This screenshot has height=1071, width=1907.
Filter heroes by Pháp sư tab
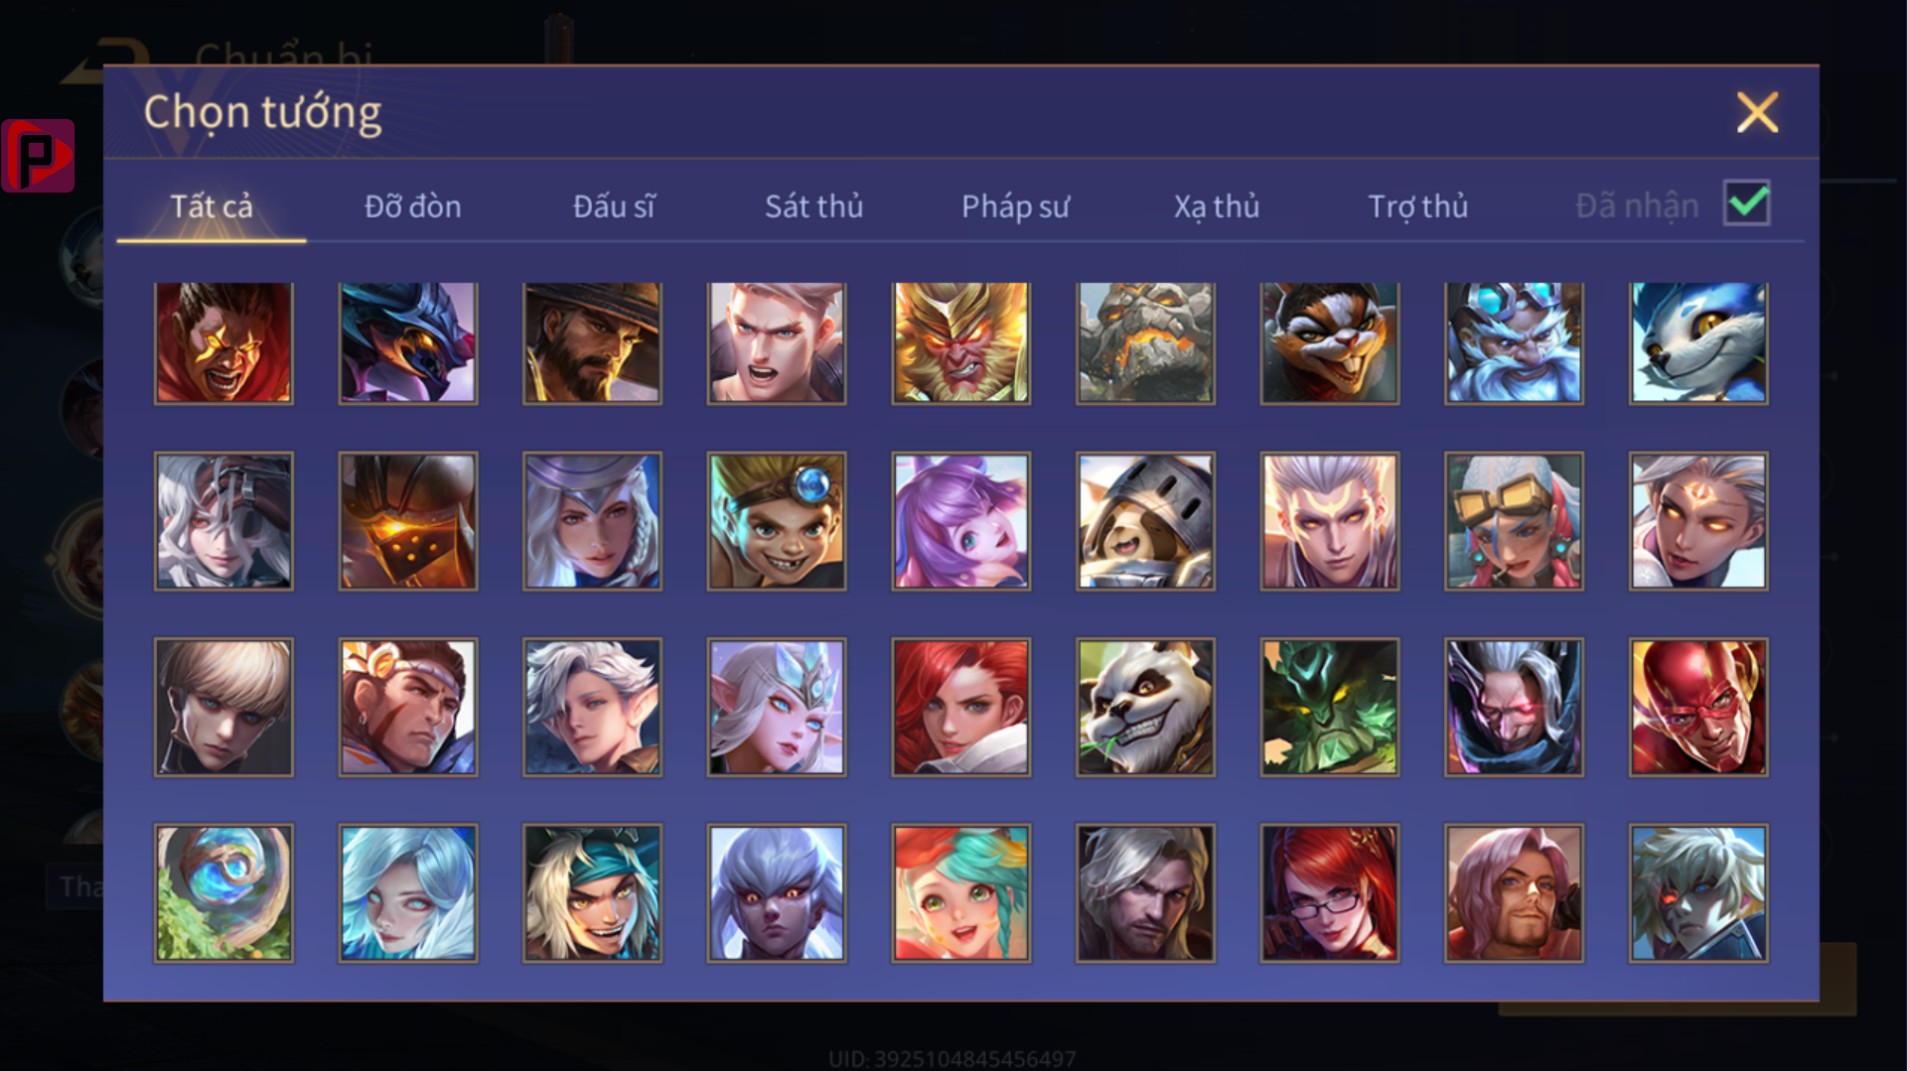pos(1015,206)
